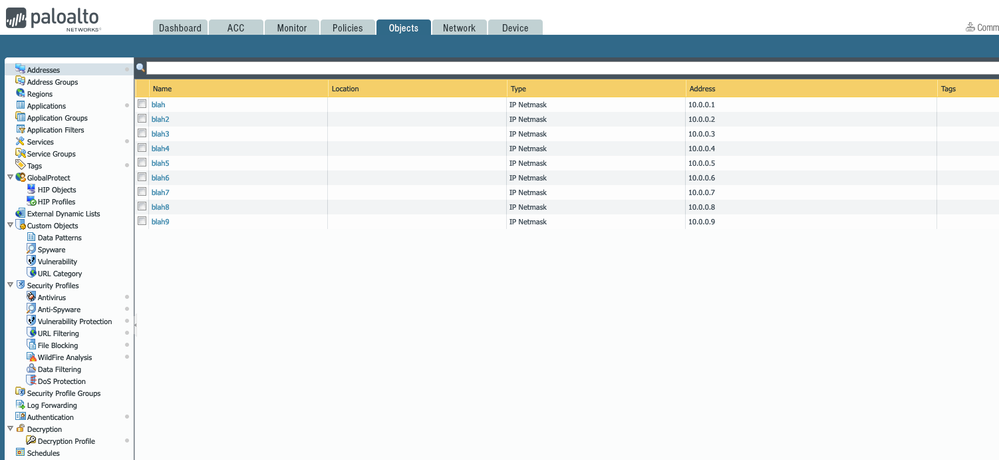Click the Application Groups icon

(20, 118)
